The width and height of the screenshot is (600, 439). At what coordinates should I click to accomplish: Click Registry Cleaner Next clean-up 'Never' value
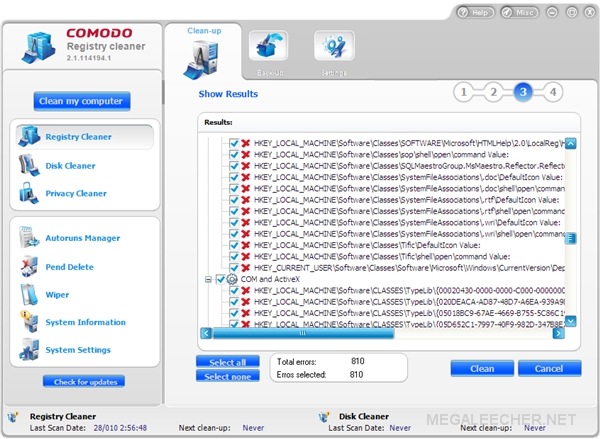click(253, 428)
